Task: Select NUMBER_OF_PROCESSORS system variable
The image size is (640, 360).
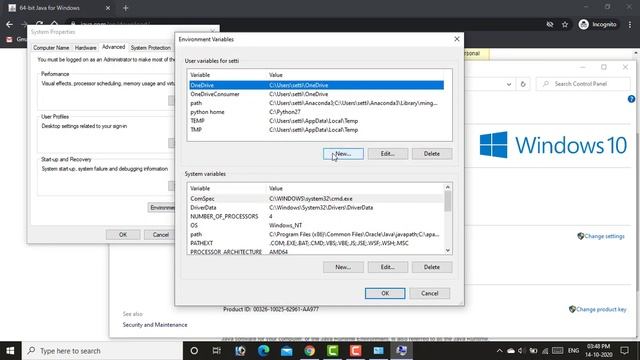Action: pyautogui.click(x=316, y=216)
